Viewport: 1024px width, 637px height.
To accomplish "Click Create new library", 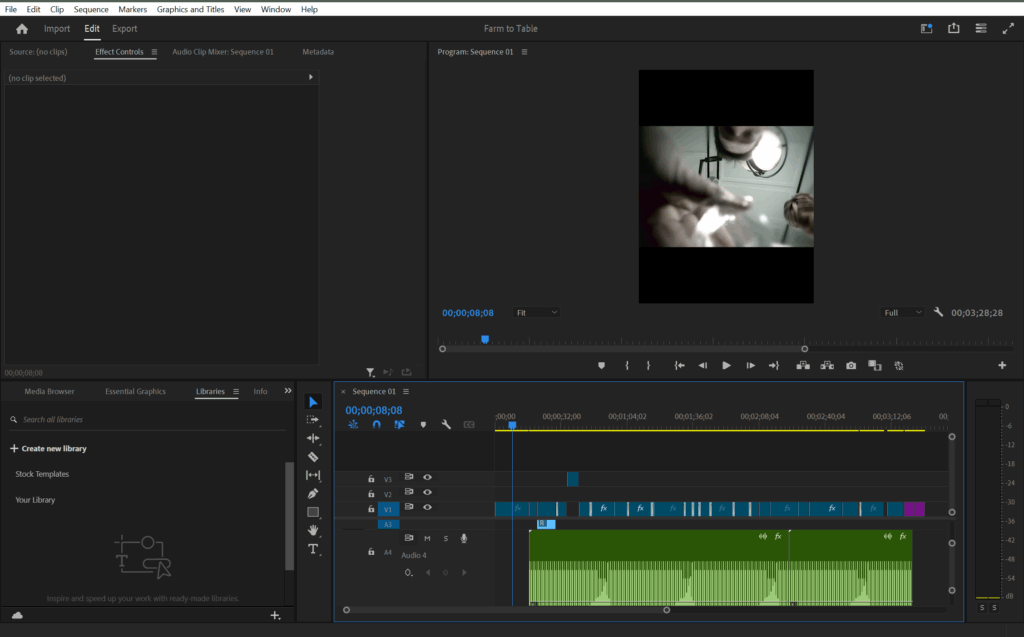I will click(48, 449).
